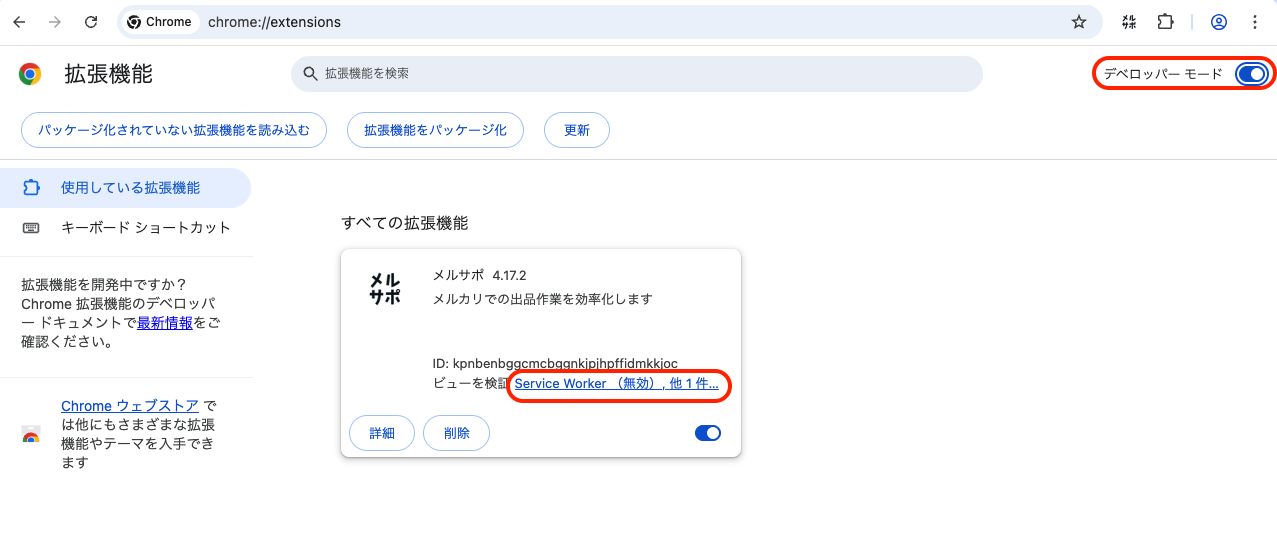Screen dimensions: 1277x533
Task: Toggle デベロッパー モード switch
Action: click(x=1250, y=74)
